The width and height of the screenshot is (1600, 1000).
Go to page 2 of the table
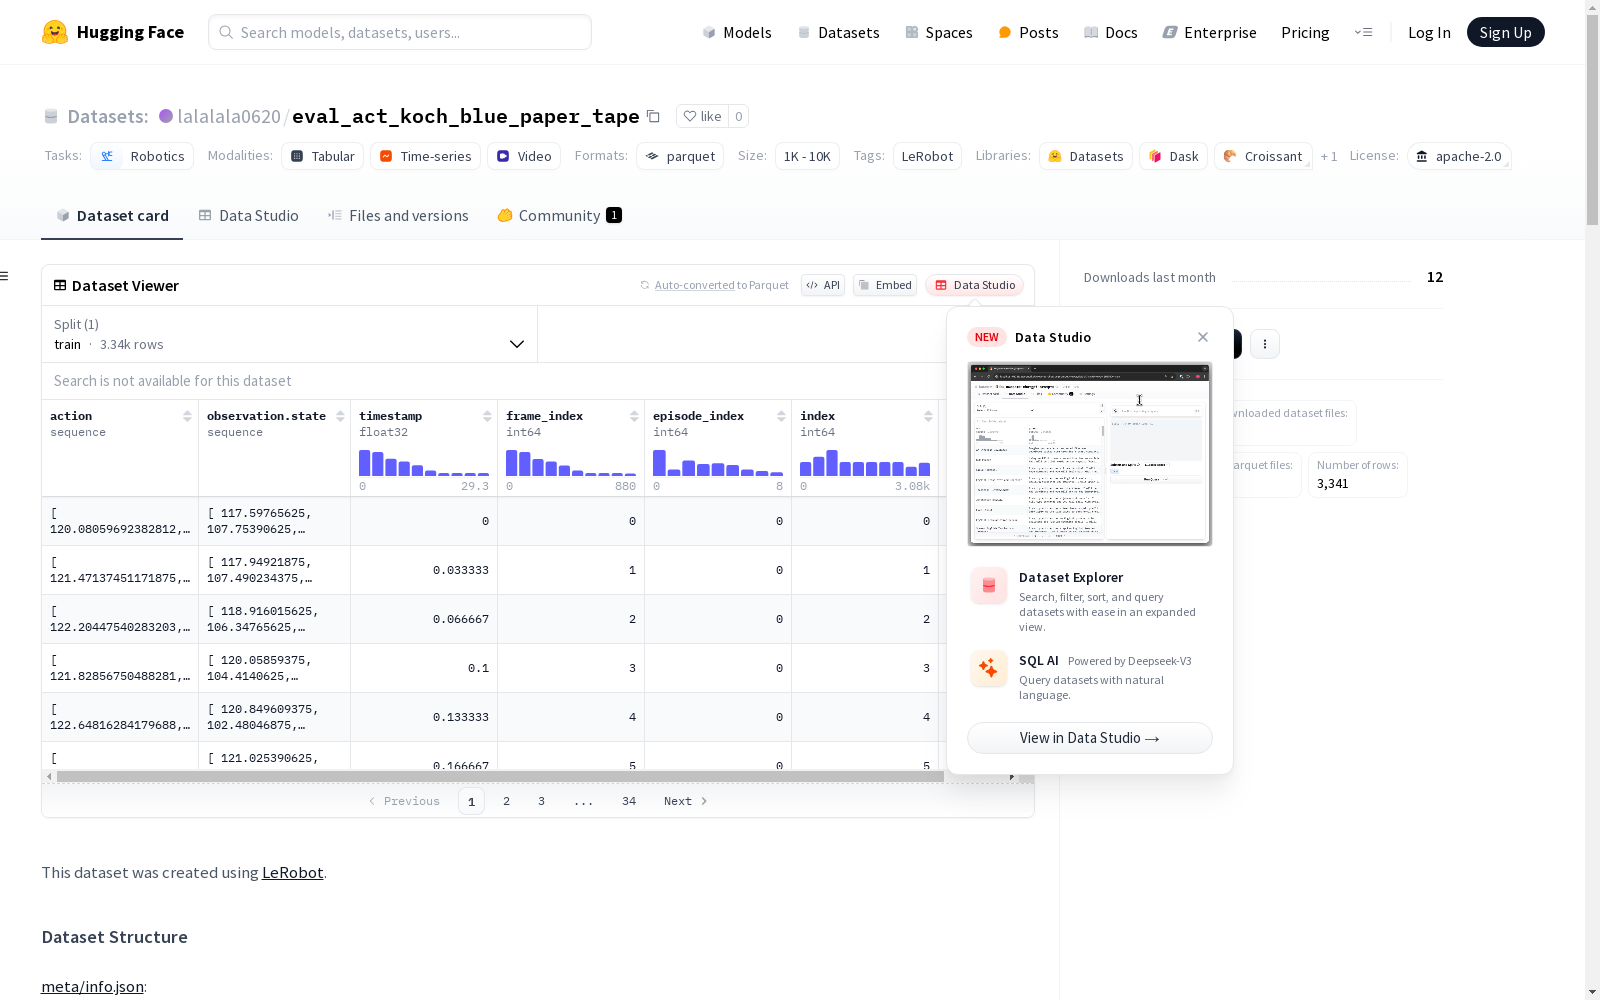coord(507,801)
